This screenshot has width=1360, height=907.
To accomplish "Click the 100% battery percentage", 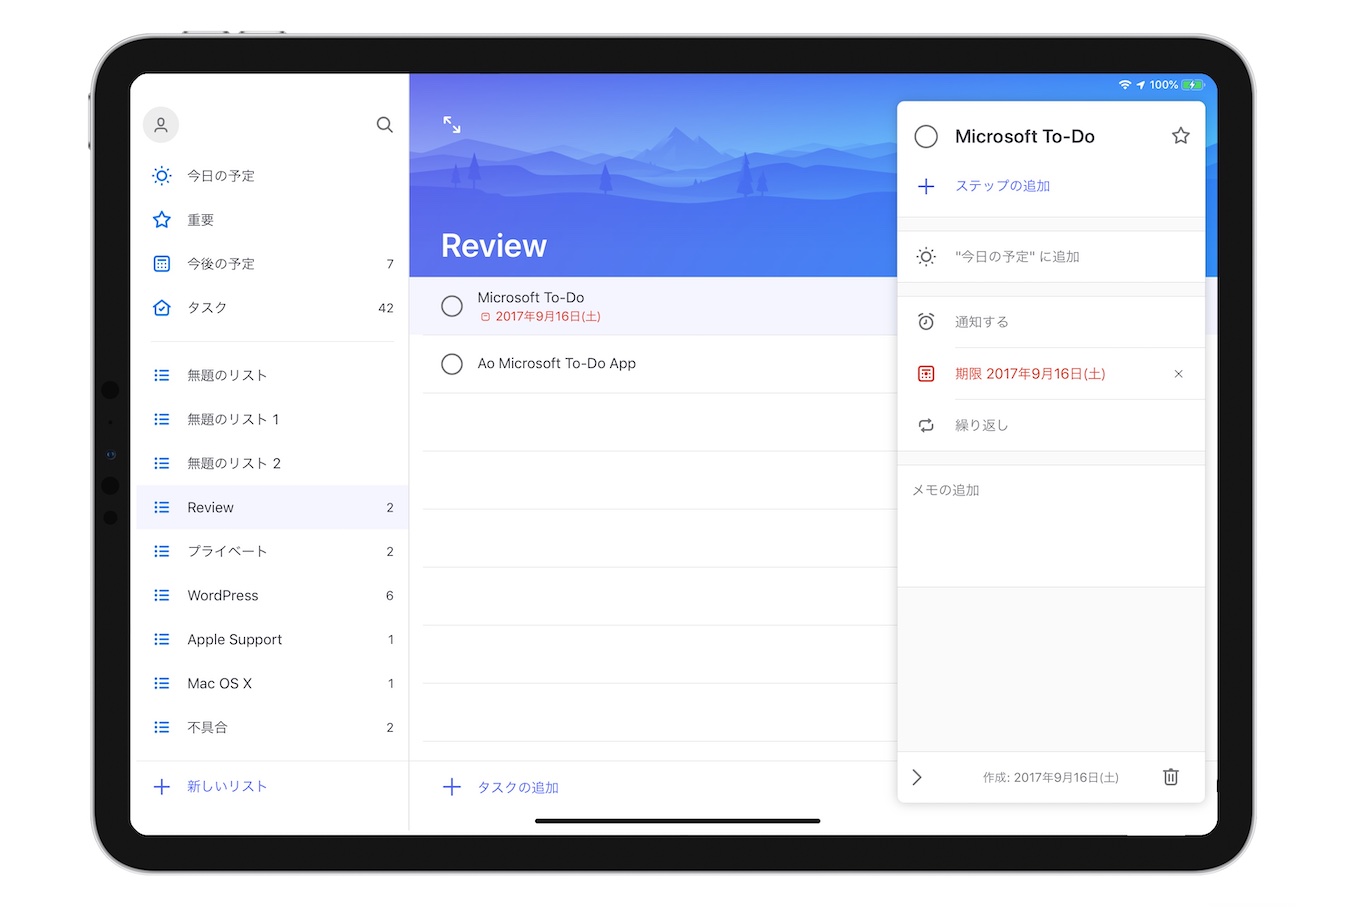I will [1163, 85].
